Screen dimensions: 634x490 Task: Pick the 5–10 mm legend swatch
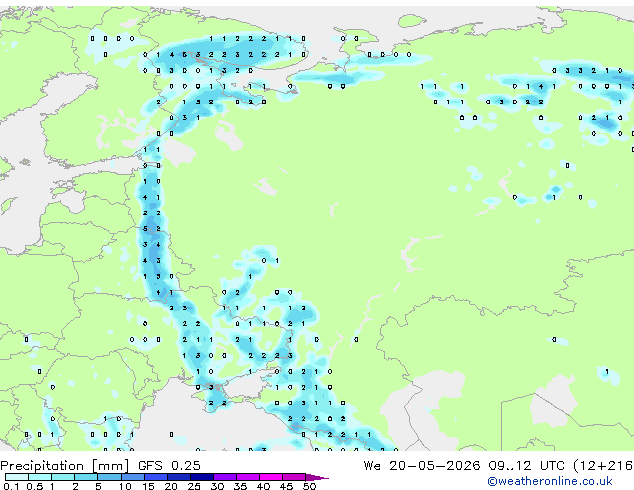pos(109,477)
